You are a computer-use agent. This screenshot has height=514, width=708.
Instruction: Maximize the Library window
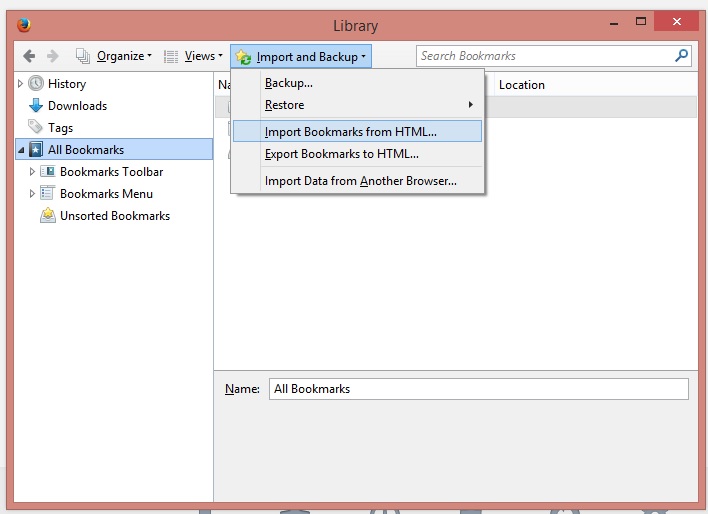(641, 21)
